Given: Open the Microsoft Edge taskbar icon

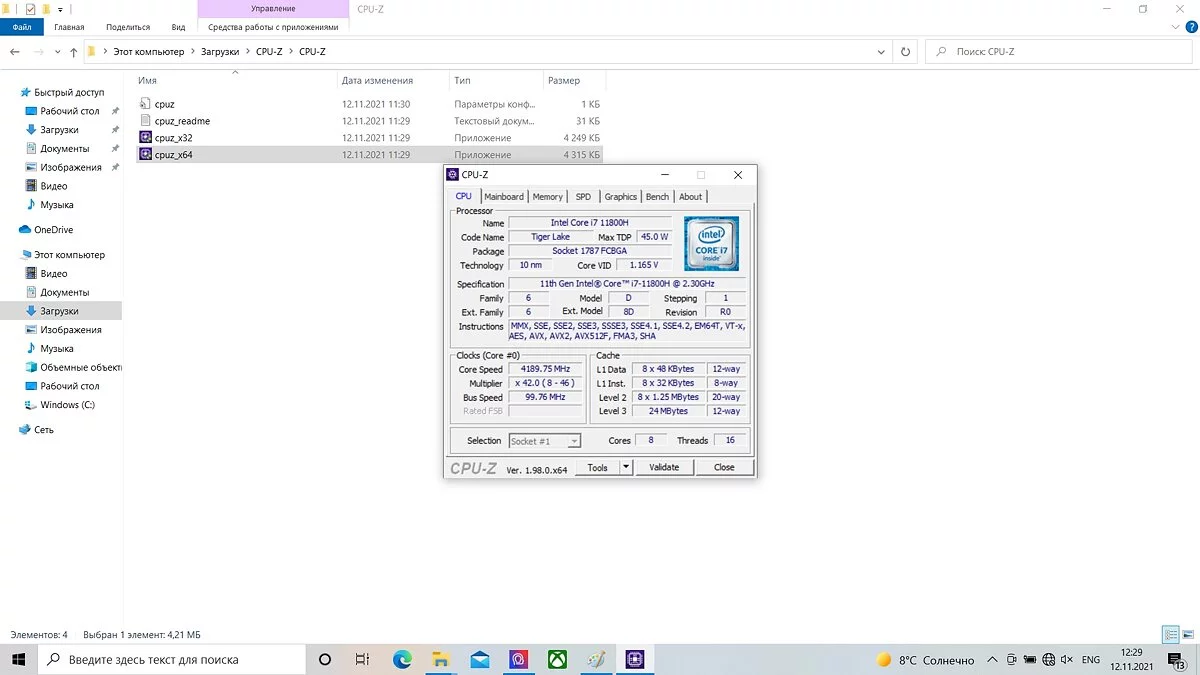Looking at the screenshot, I should click(402, 660).
